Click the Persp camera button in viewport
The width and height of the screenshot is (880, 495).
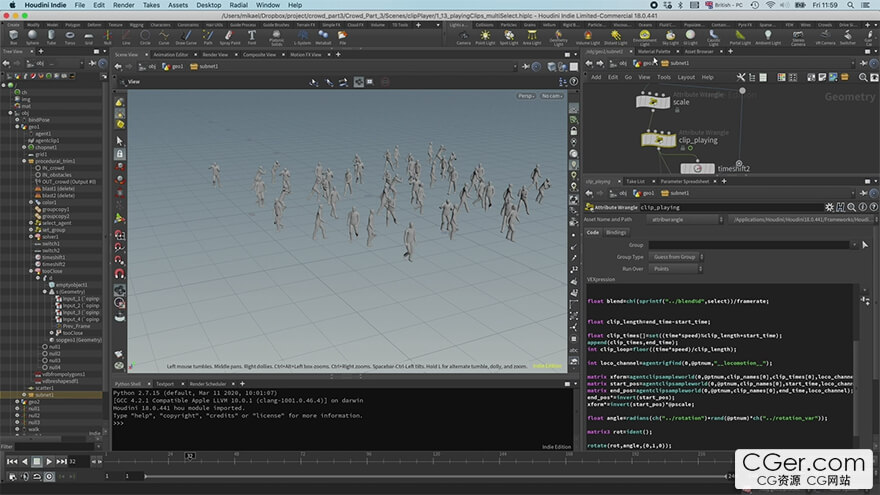(x=525, y=96)
